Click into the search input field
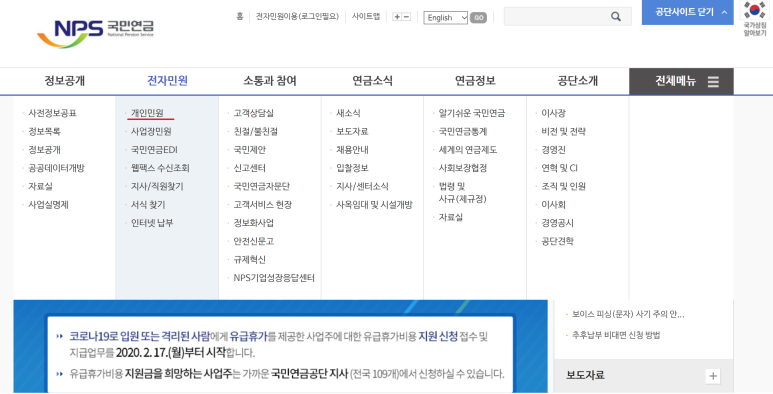The image size is (773, 394). (x=558, y=17)
